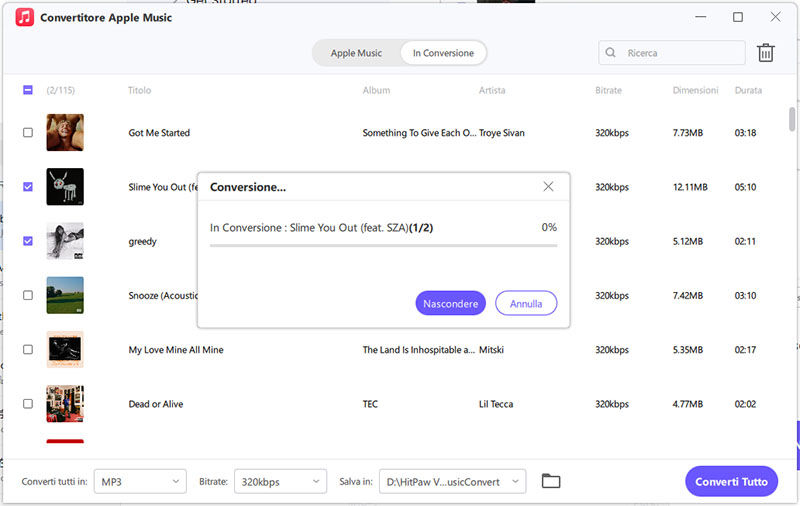The height and width of the screenshot is (506, 800).
Task: Open the 320kbps bitrate dropdown
Action: tap(280, 482)
